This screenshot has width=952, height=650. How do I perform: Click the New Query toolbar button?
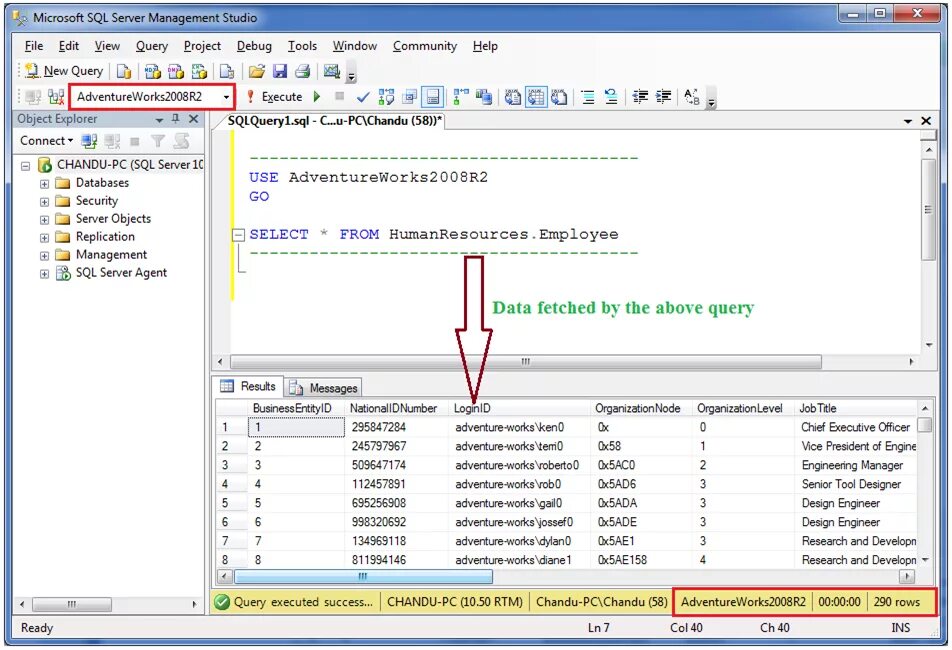[x=64, y=71]
